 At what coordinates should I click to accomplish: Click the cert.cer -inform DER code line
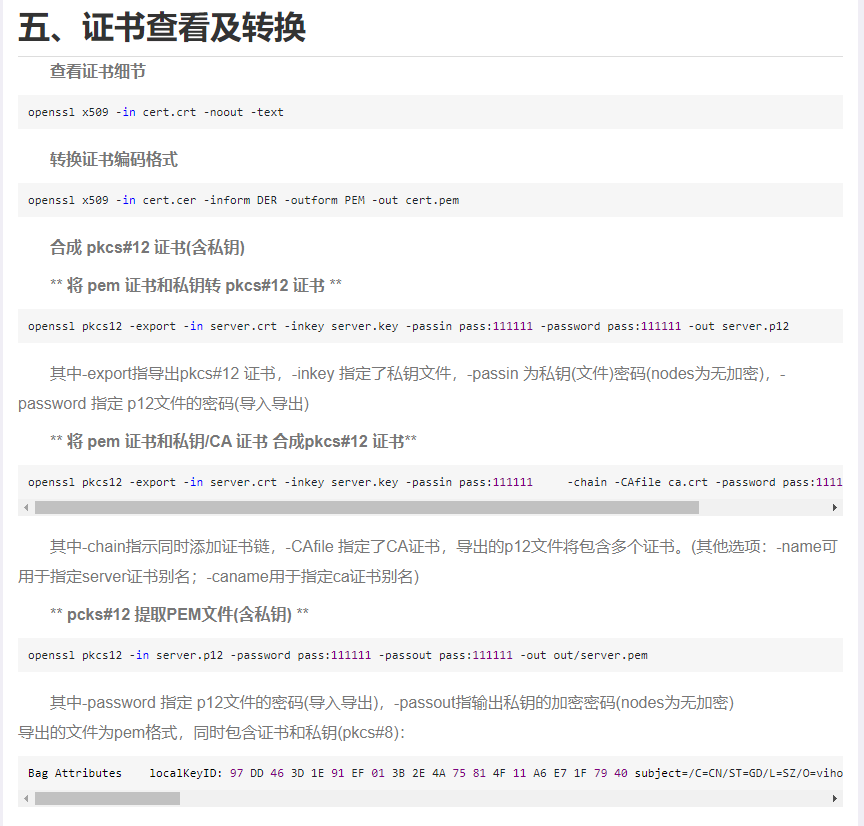[x=244, y=201]
